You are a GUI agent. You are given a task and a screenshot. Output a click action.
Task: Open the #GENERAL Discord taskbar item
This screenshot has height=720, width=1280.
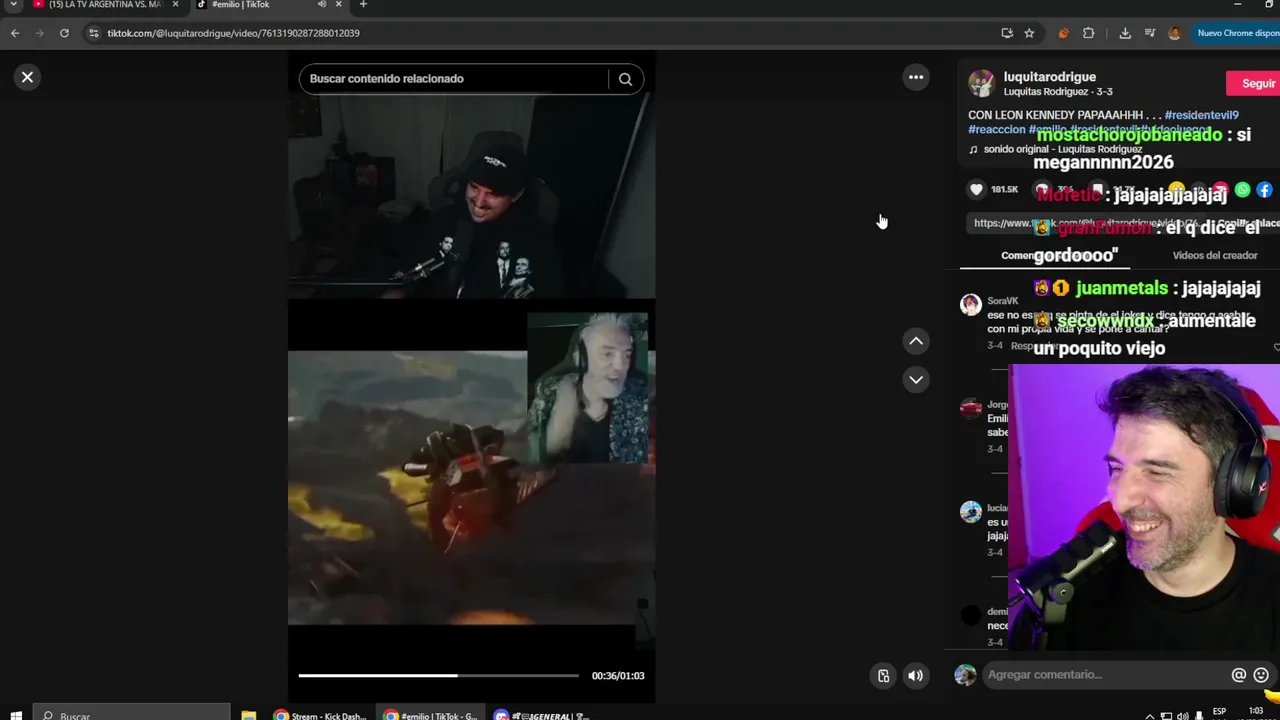541,715
